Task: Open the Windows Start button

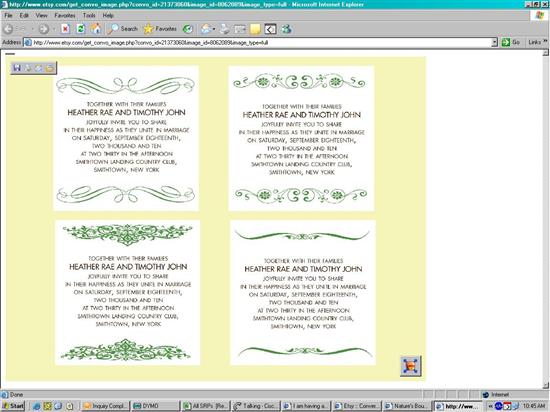Action: [x=13, y=406]
